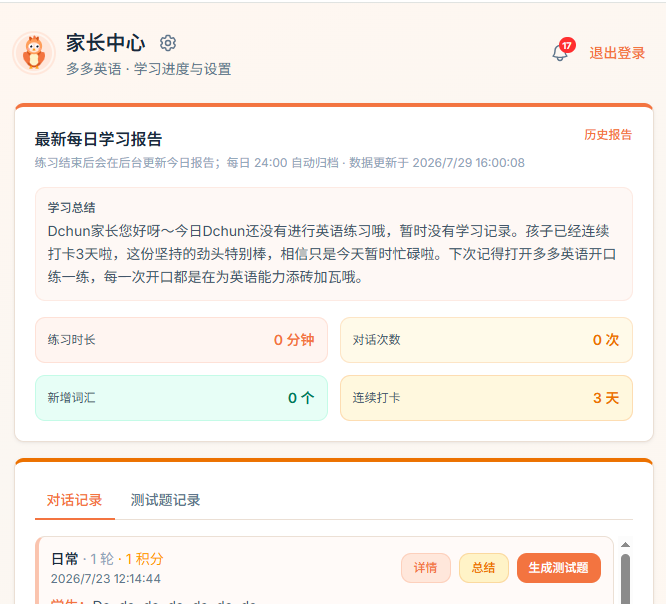666x604 pixels.
Task: Click the 家长中心 page title
Action: 106,43
